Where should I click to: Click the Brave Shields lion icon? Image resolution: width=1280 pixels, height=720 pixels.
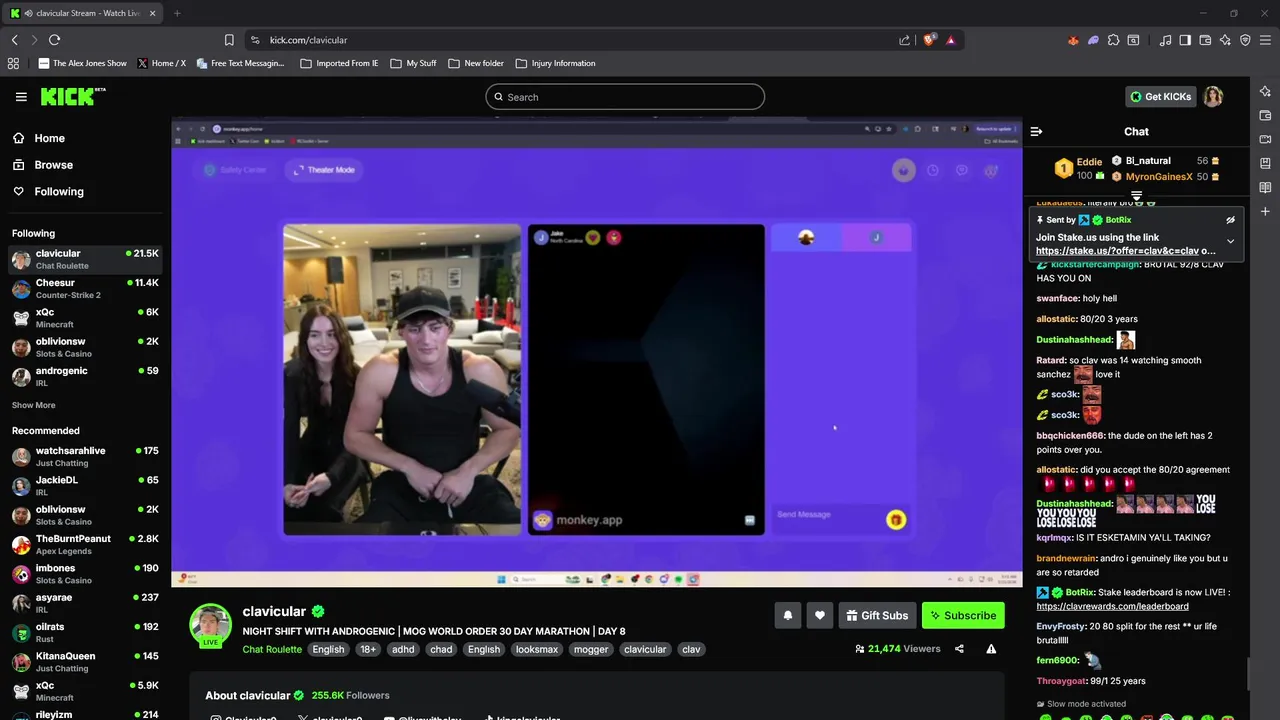tap(929, 40)
